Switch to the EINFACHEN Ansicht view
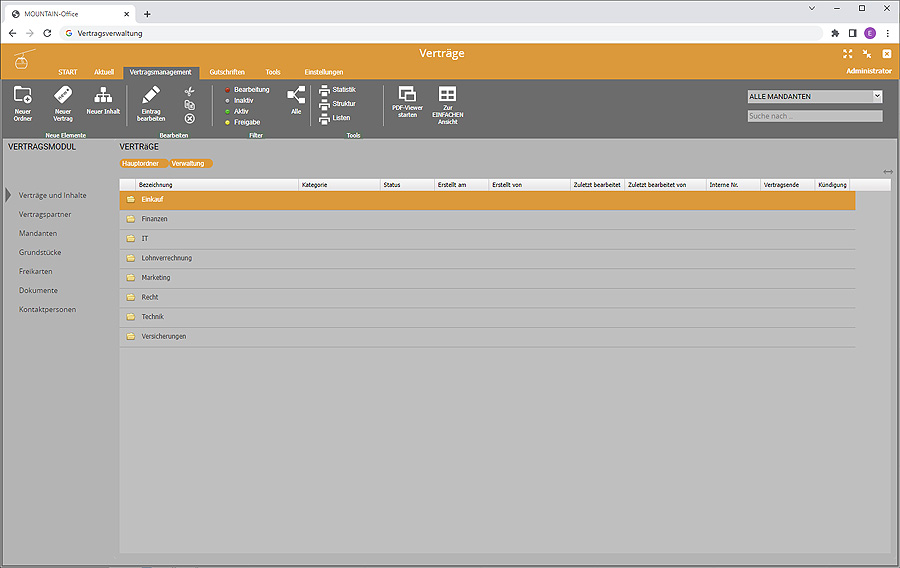The image size is (900, 568). 447,96
